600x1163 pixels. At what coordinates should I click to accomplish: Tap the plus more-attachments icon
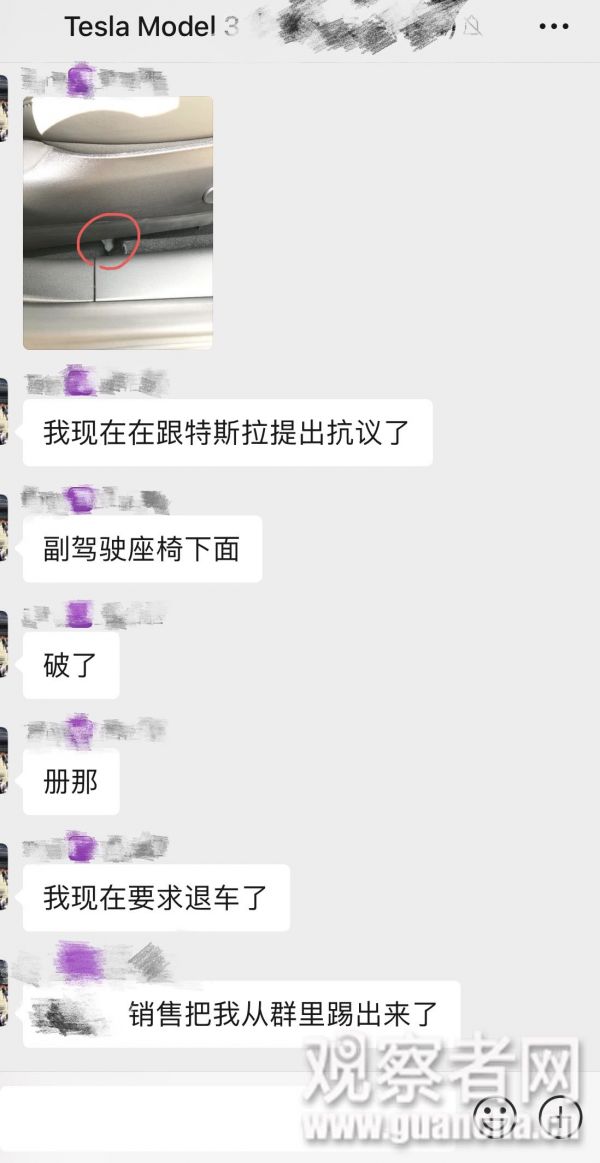(561, 1113)
